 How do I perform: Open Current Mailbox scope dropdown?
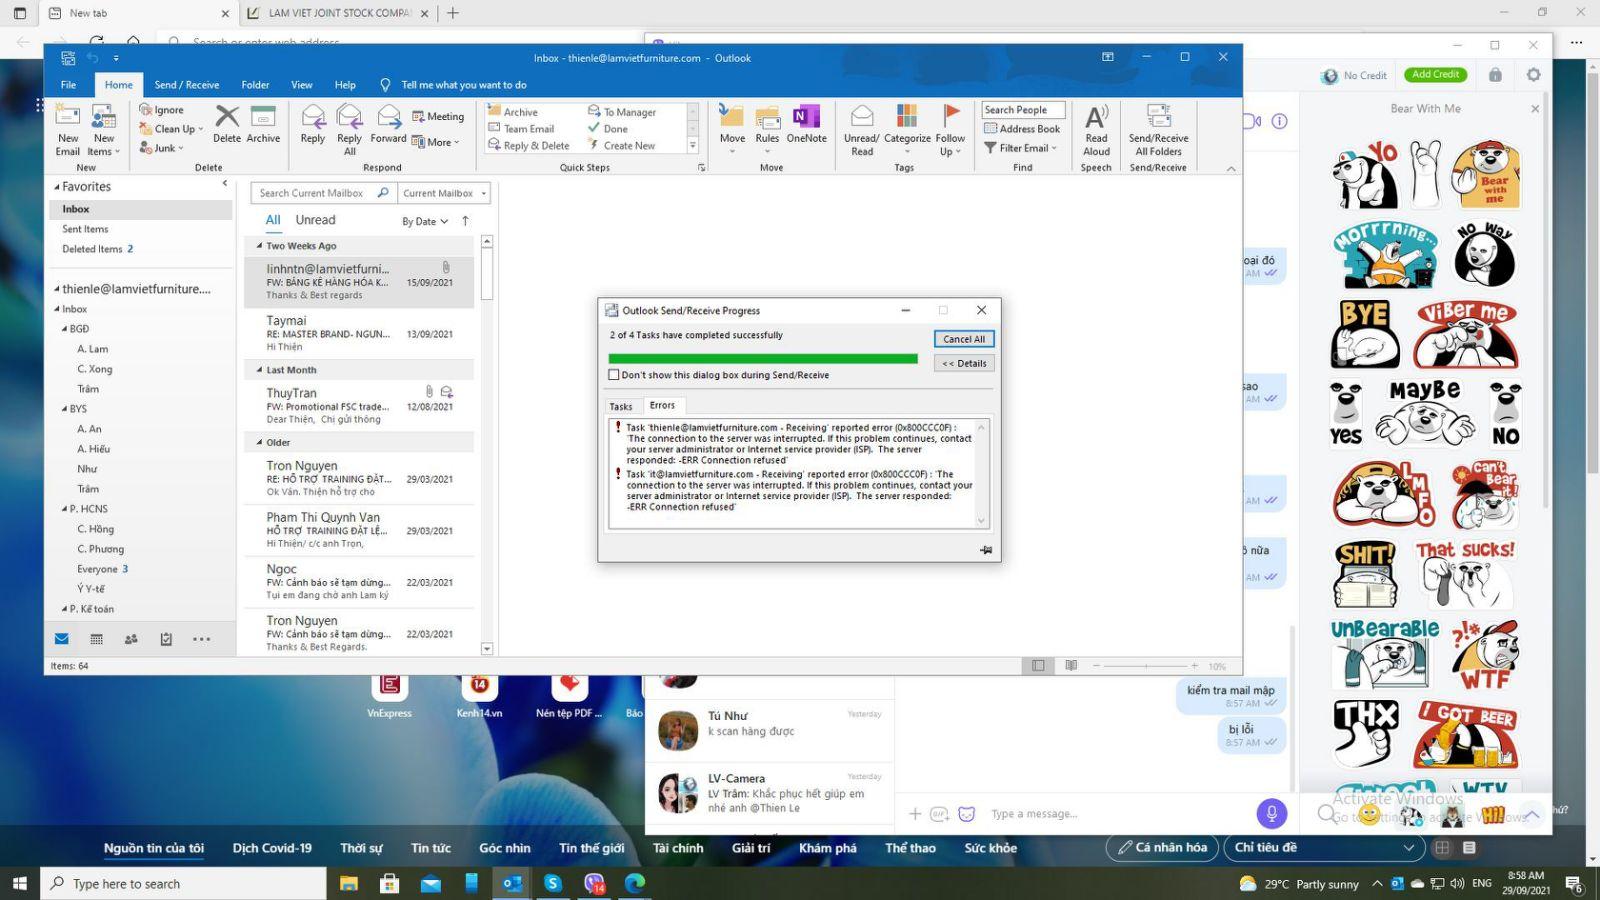tap(444, 193)
